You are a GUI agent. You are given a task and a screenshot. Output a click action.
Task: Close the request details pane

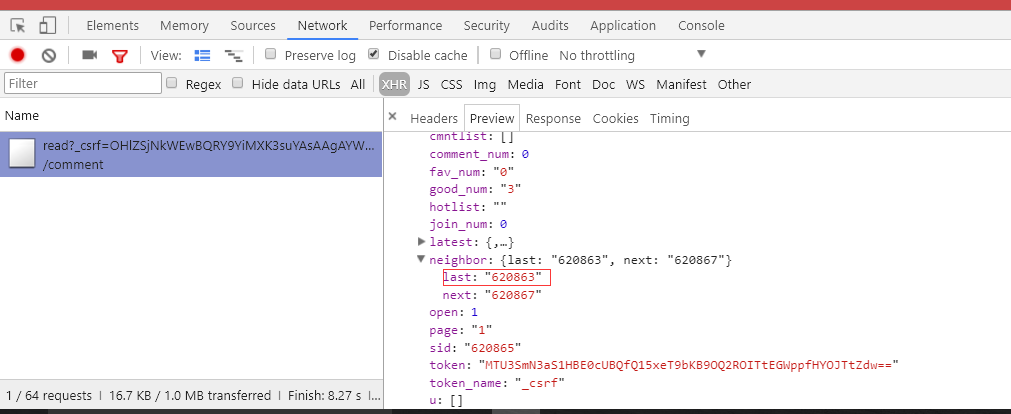(393, 117)
